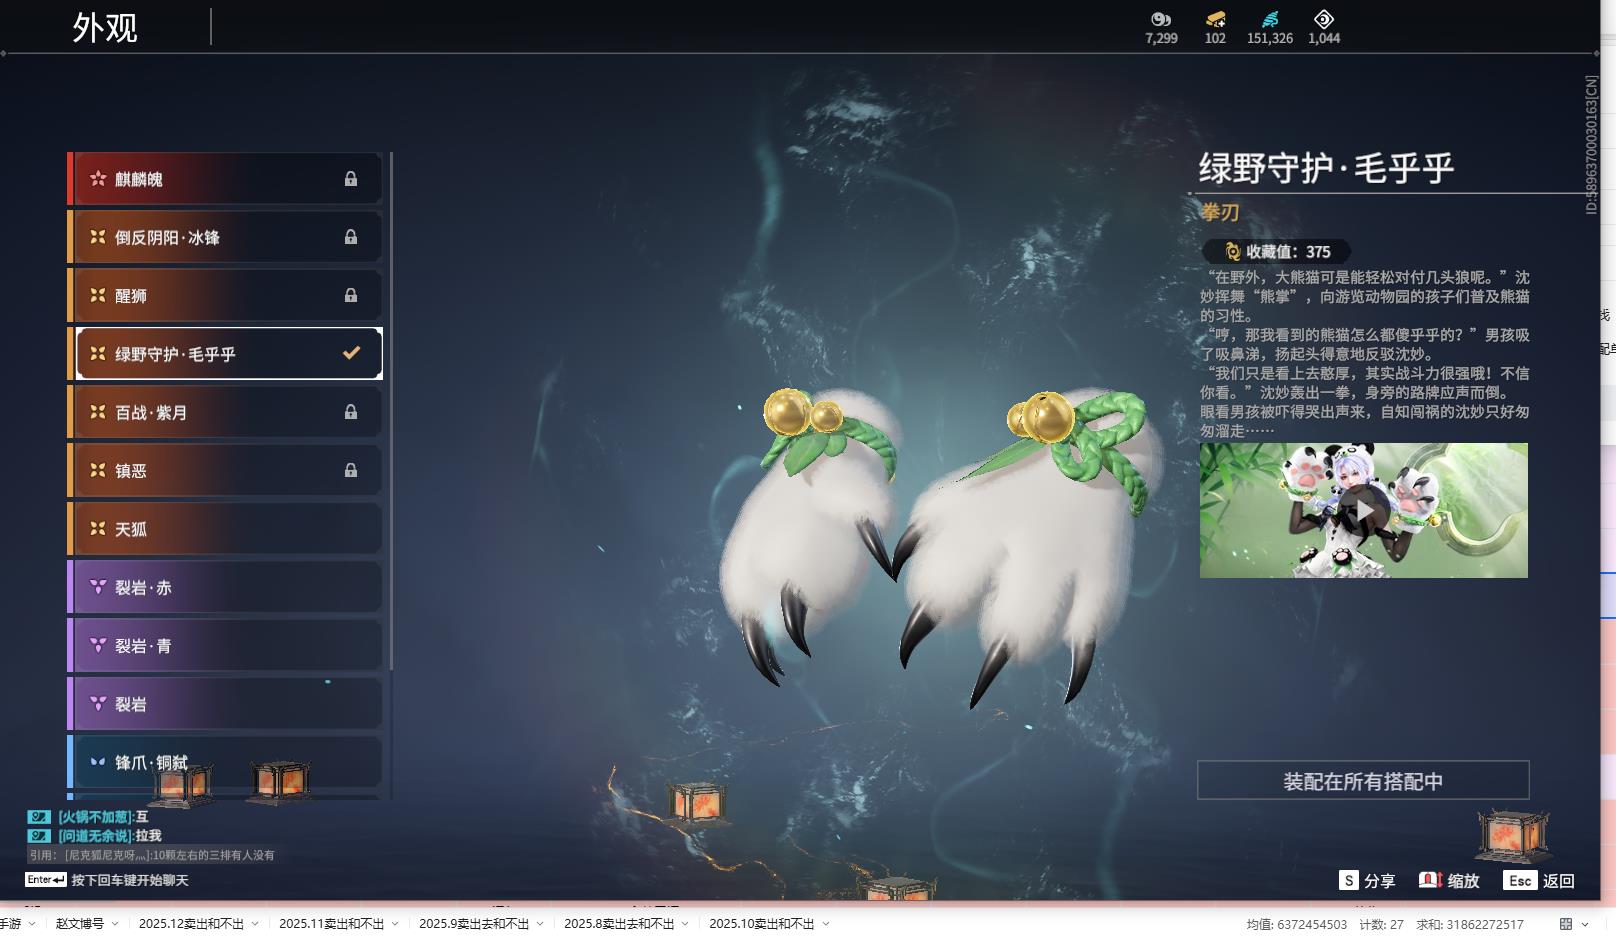Viewport: 1616px width, 939px height.
Task: Click the diamond currency icon above 1,044
Action: (x=1324, y=19)
